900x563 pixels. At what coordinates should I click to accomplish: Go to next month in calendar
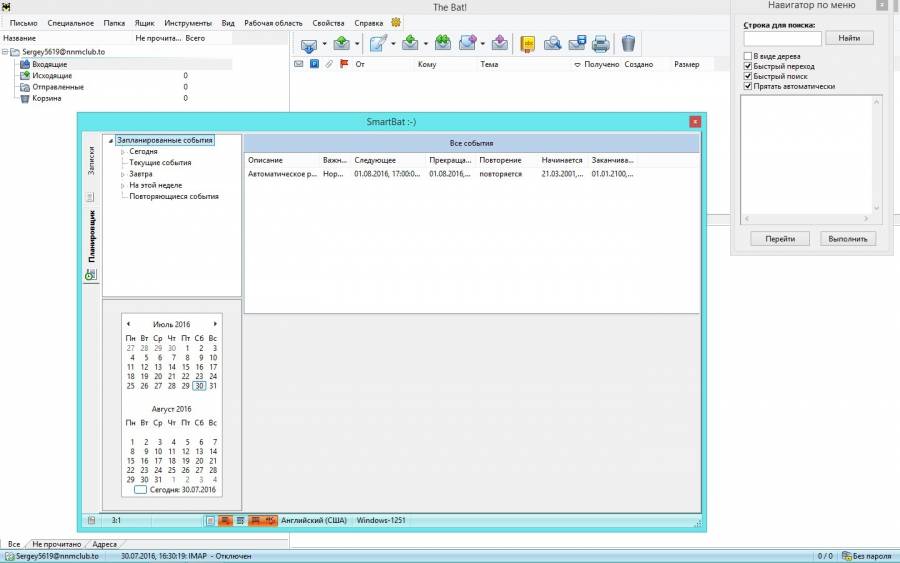pos(215,324)
